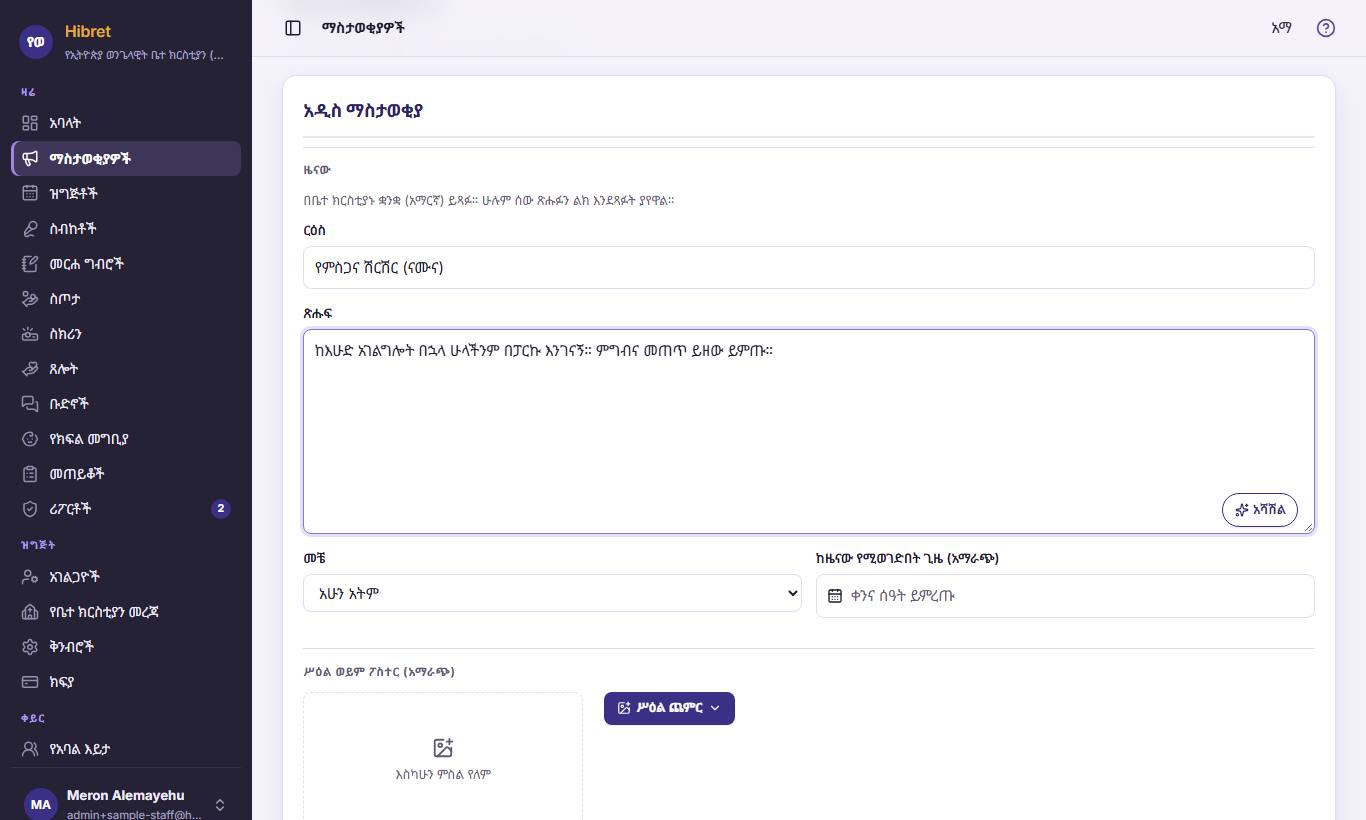The image size is (1366, 820).
Task: Click the አባላት grid icon
Action: 30,123
